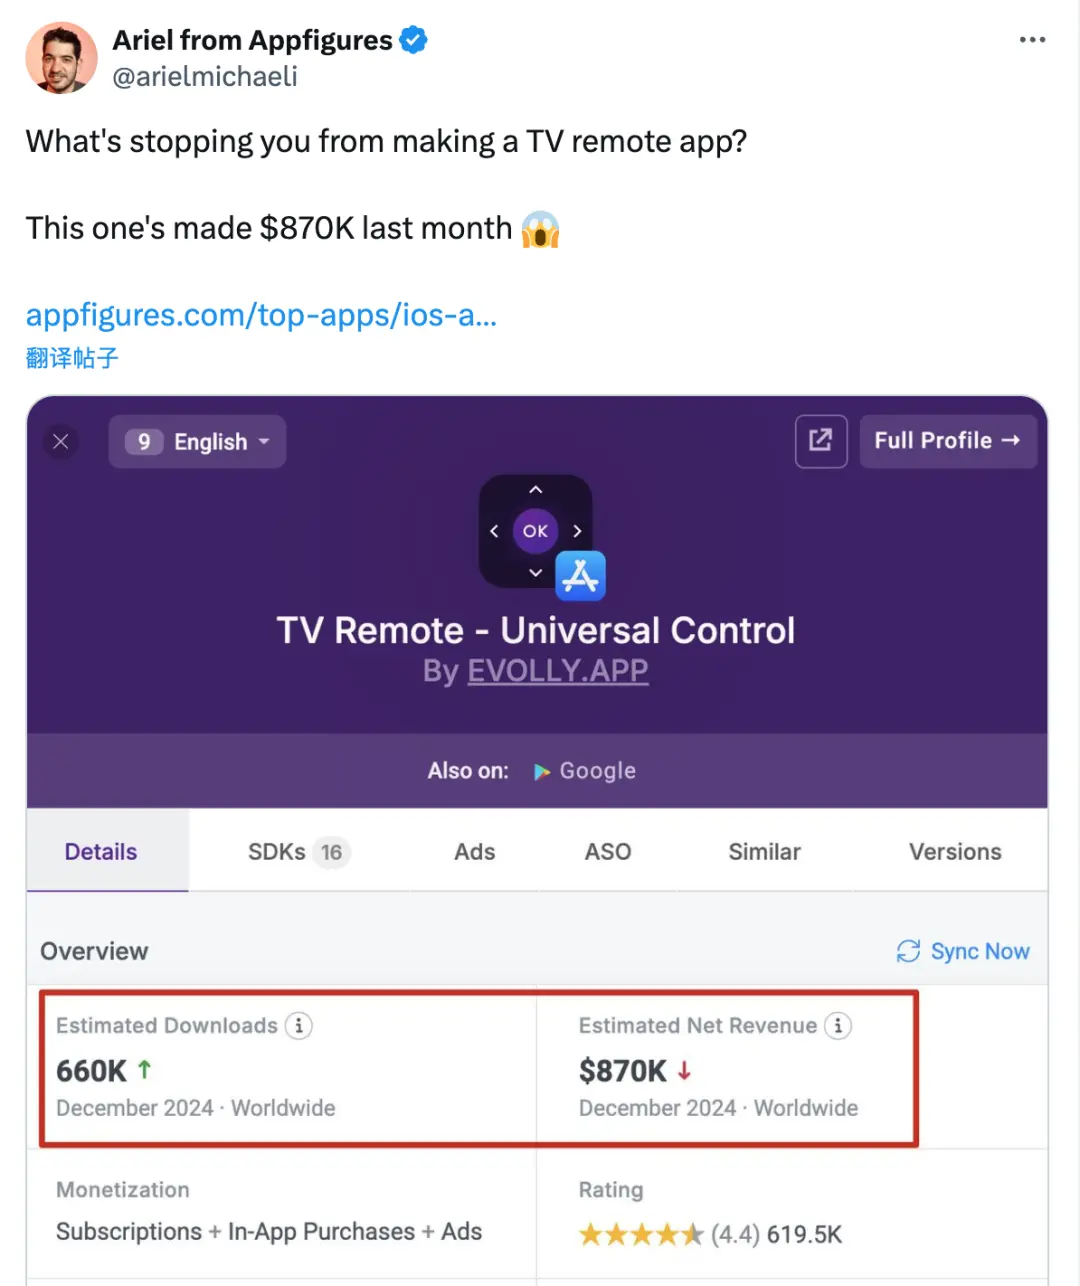Open the three-dot more options menu
1080x1286 pixels.
tap(1032, 40)
